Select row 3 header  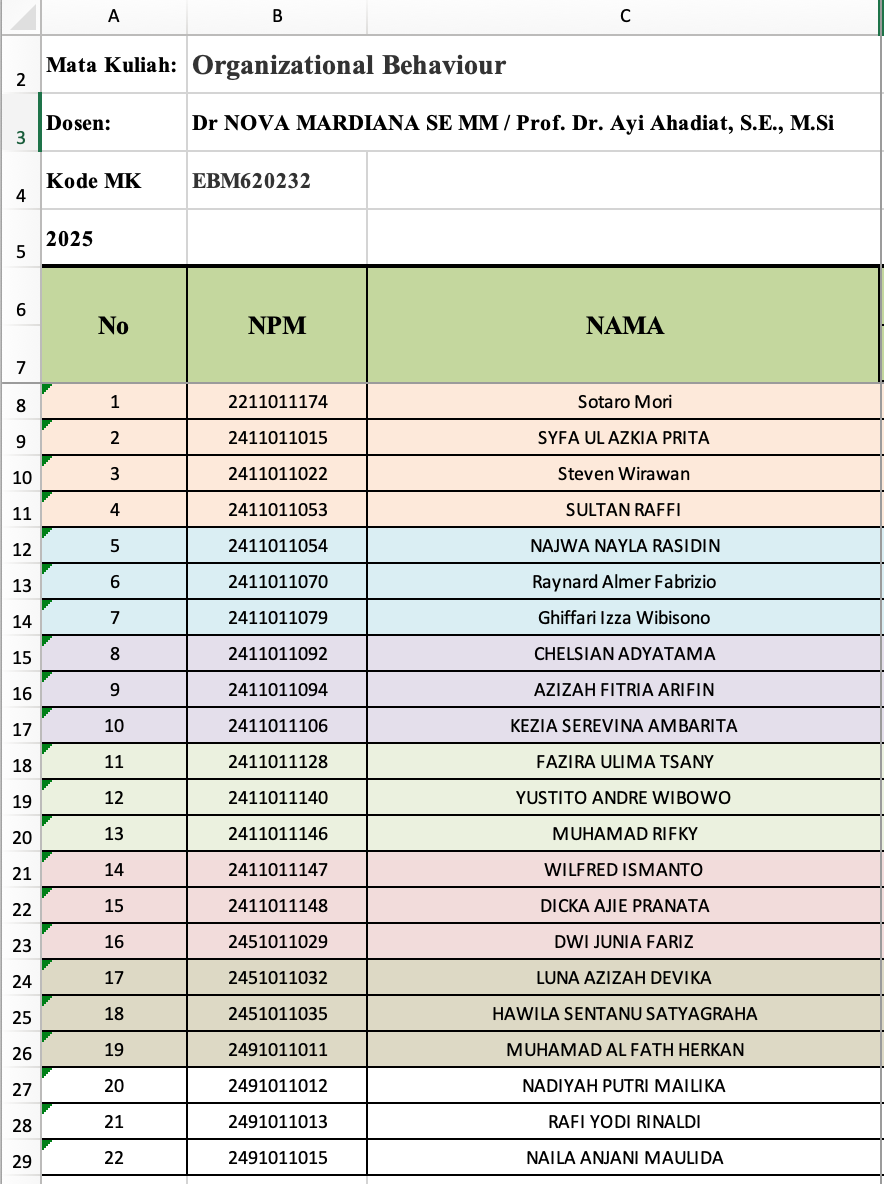(x=20, y=123)
